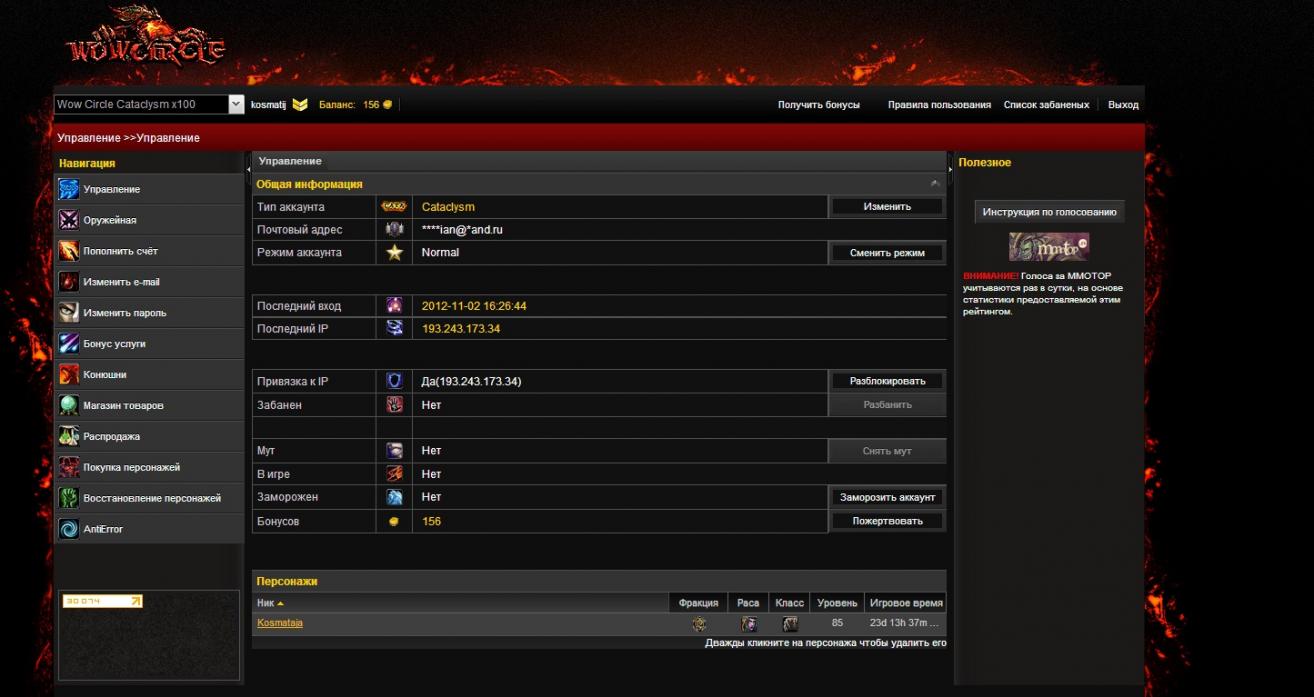1314x697 pixels.
Task: Open Бонус услуги icon in navigation
Action: [x=69, y=344]
